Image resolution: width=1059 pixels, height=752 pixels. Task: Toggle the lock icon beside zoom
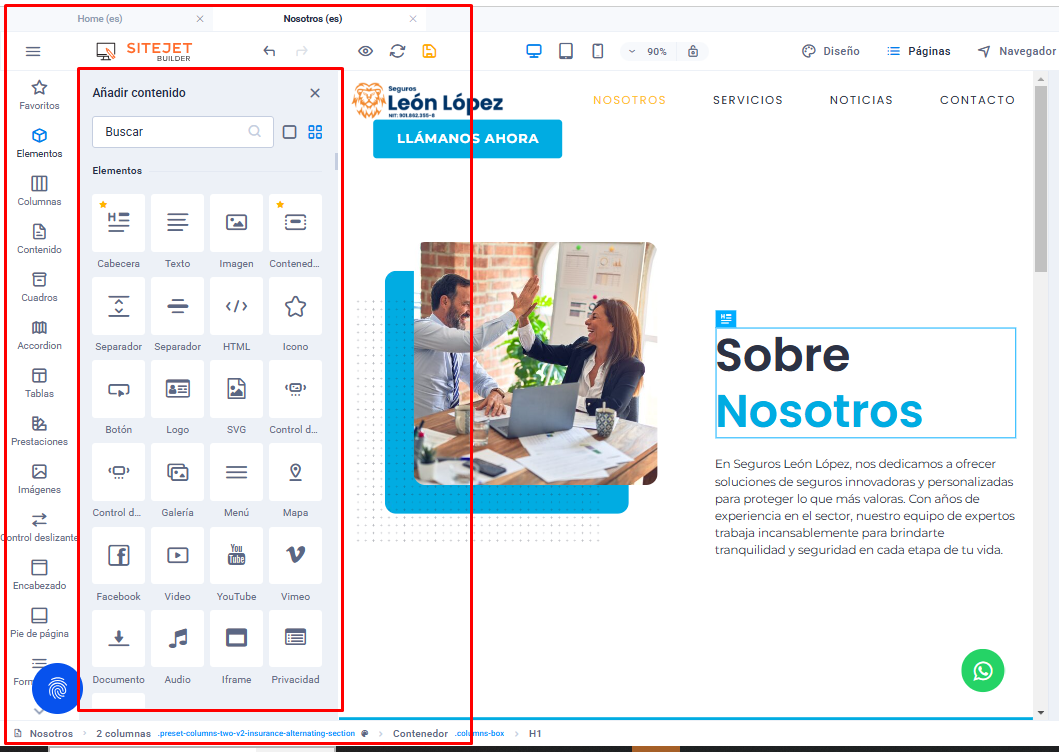coord(692,51)
